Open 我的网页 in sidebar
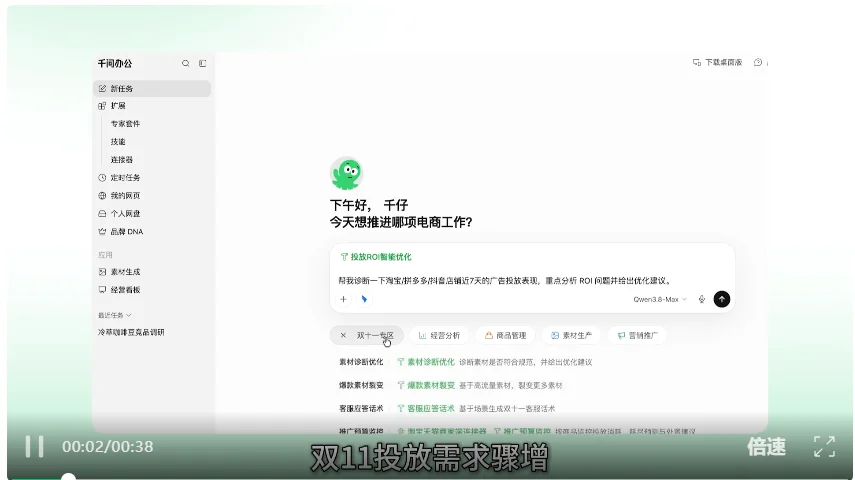855x480 pixels. pyautogui.click(x=119, y=196)
